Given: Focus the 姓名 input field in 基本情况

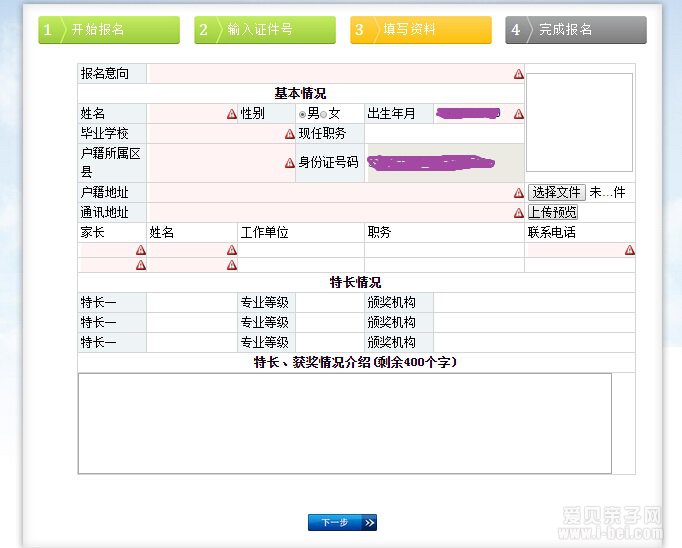Looking at the screenshot, I should point(192,114).
